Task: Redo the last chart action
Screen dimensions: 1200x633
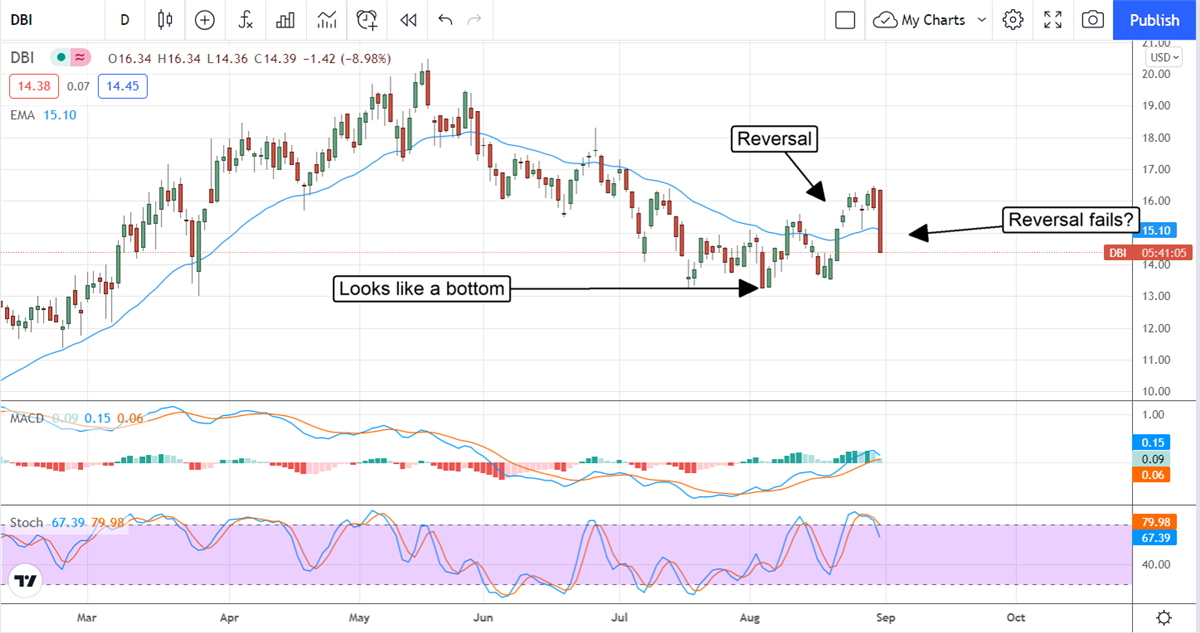Action: (x=475, y=19)
